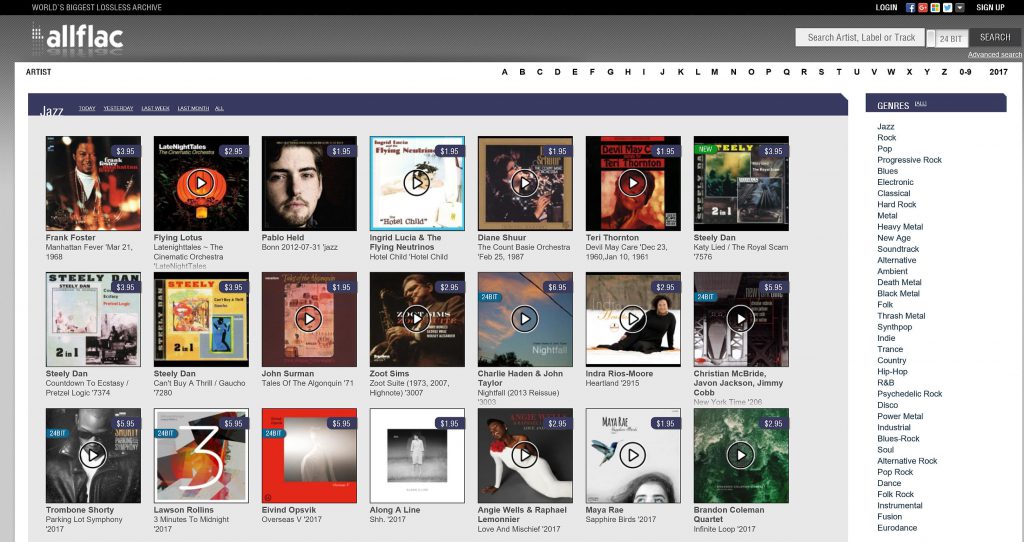Viewport: 1024px width, 542px height.
Task: Play Teri Thornton's Devil May Care preview
Action: coord(633,183)
